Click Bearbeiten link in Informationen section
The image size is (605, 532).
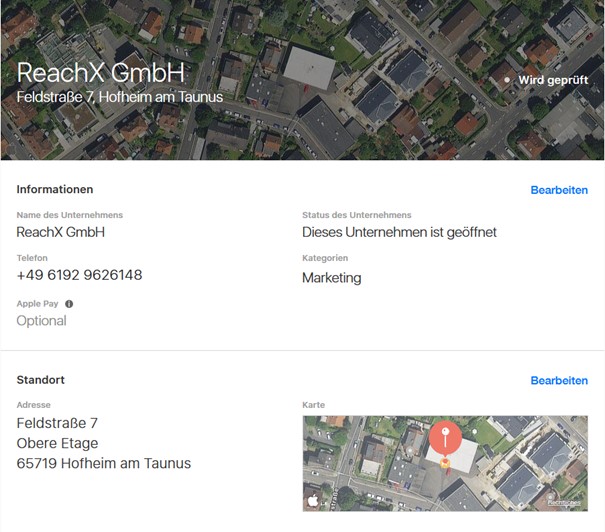tap(559, 190)
